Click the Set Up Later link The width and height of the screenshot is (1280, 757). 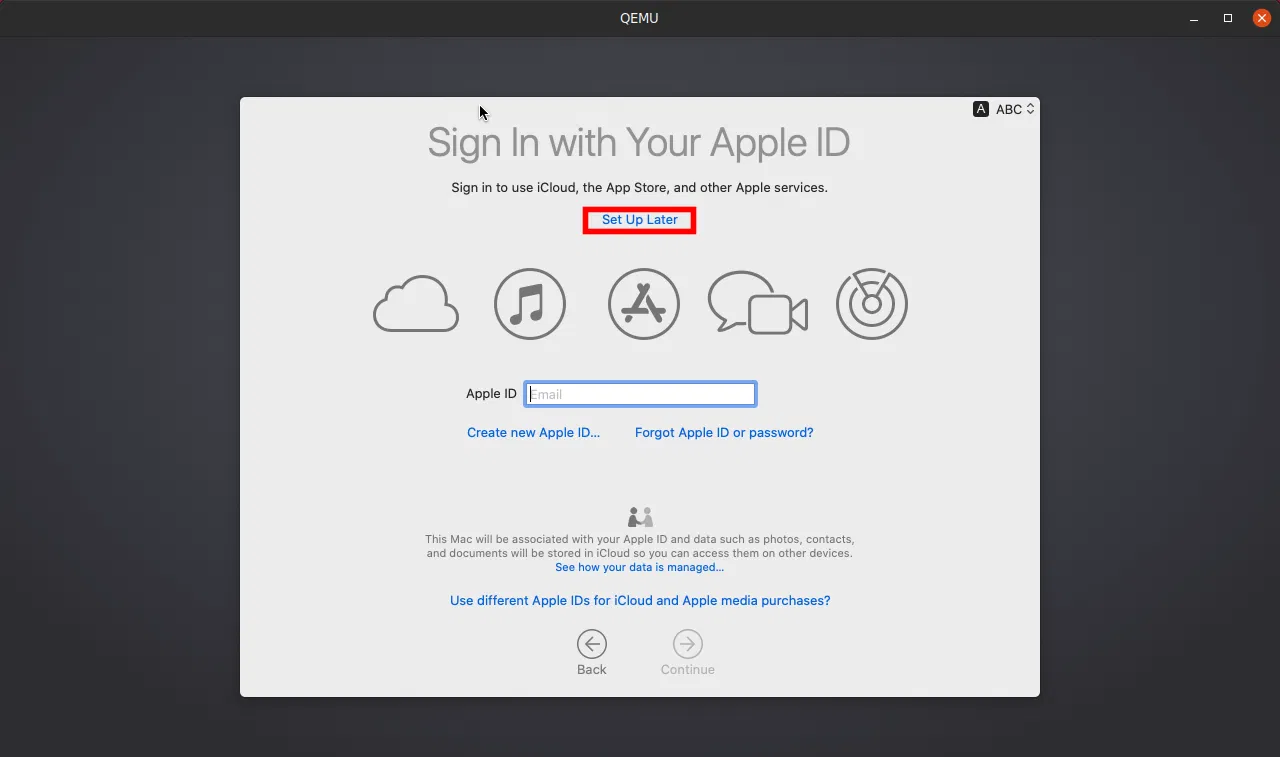click(x=640, y=220)
